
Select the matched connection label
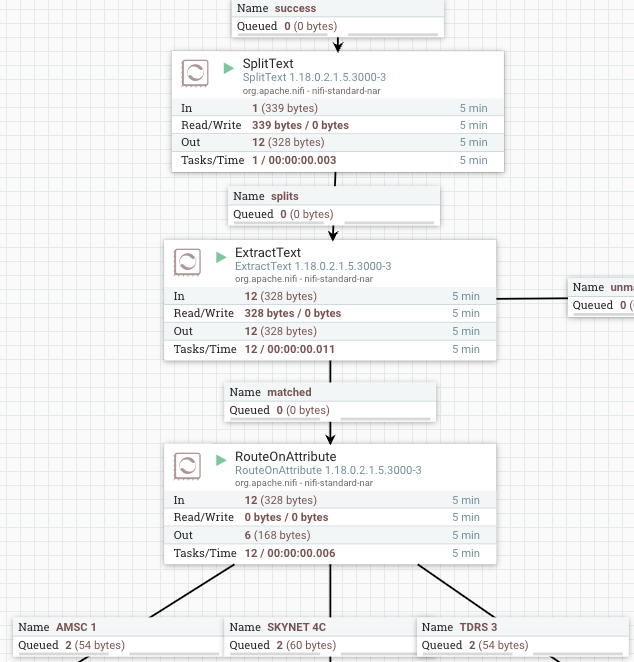[330, 402]
